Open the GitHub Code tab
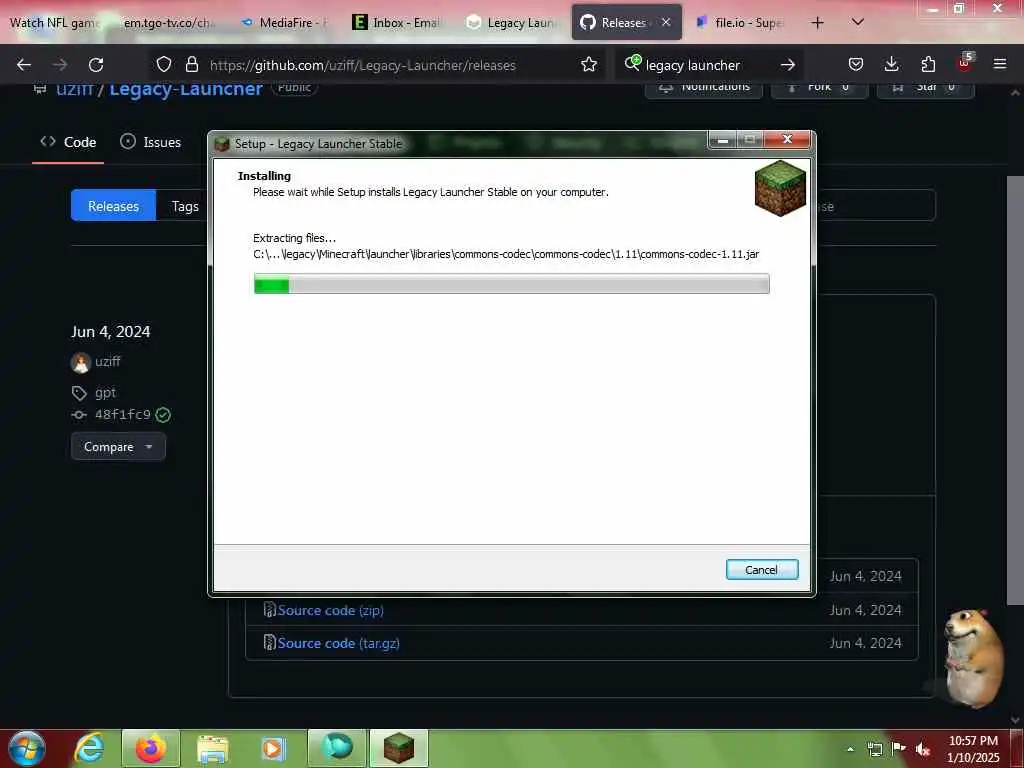1024x768 pixels. [x=68, y=142]
